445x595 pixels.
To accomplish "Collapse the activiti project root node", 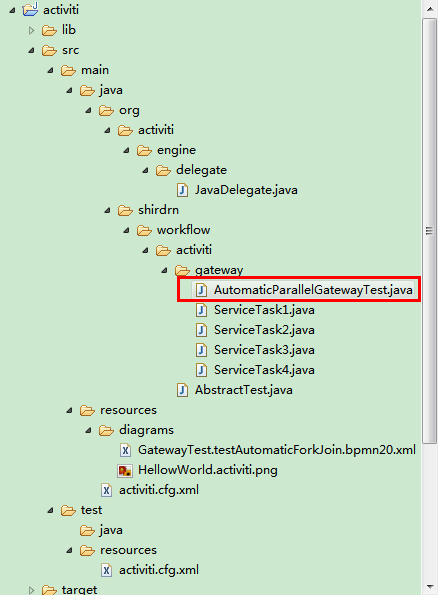I will [13, 10].
